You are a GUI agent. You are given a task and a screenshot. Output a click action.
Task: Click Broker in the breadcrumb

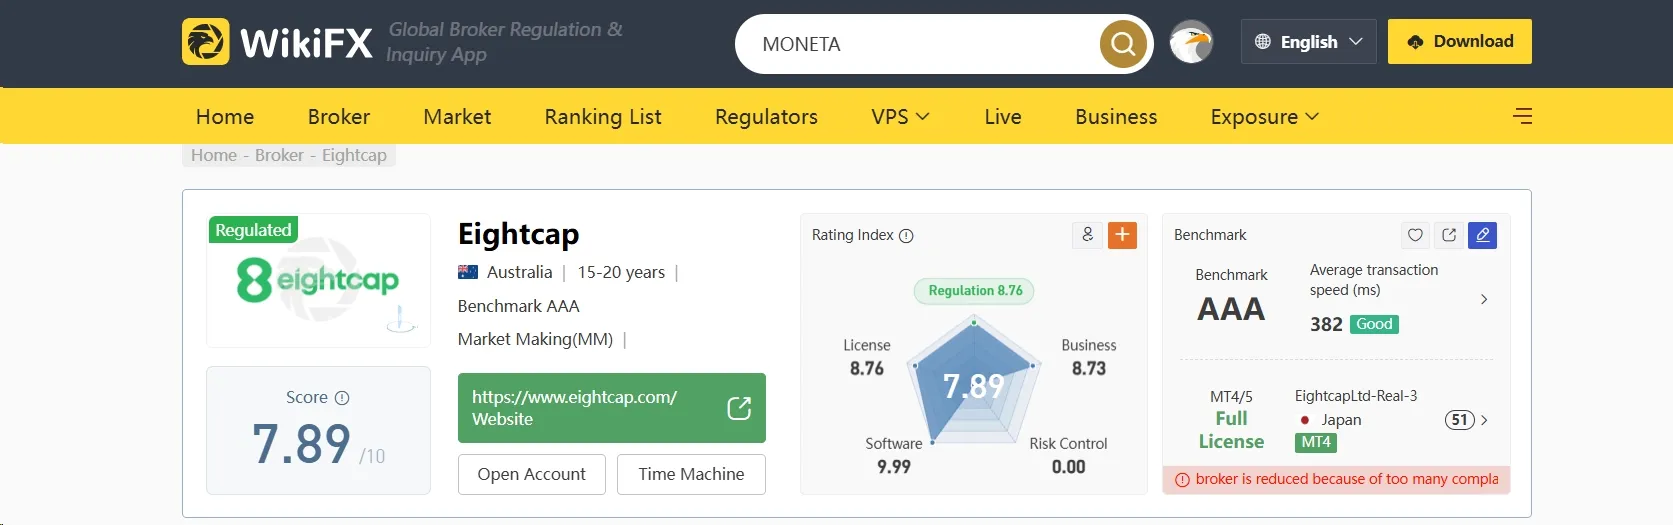click(279, 155)
